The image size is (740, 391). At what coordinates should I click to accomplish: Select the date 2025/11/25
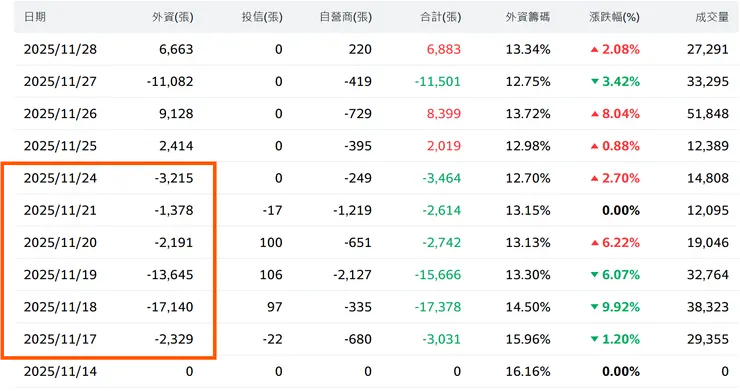click(x=60, y=145)
